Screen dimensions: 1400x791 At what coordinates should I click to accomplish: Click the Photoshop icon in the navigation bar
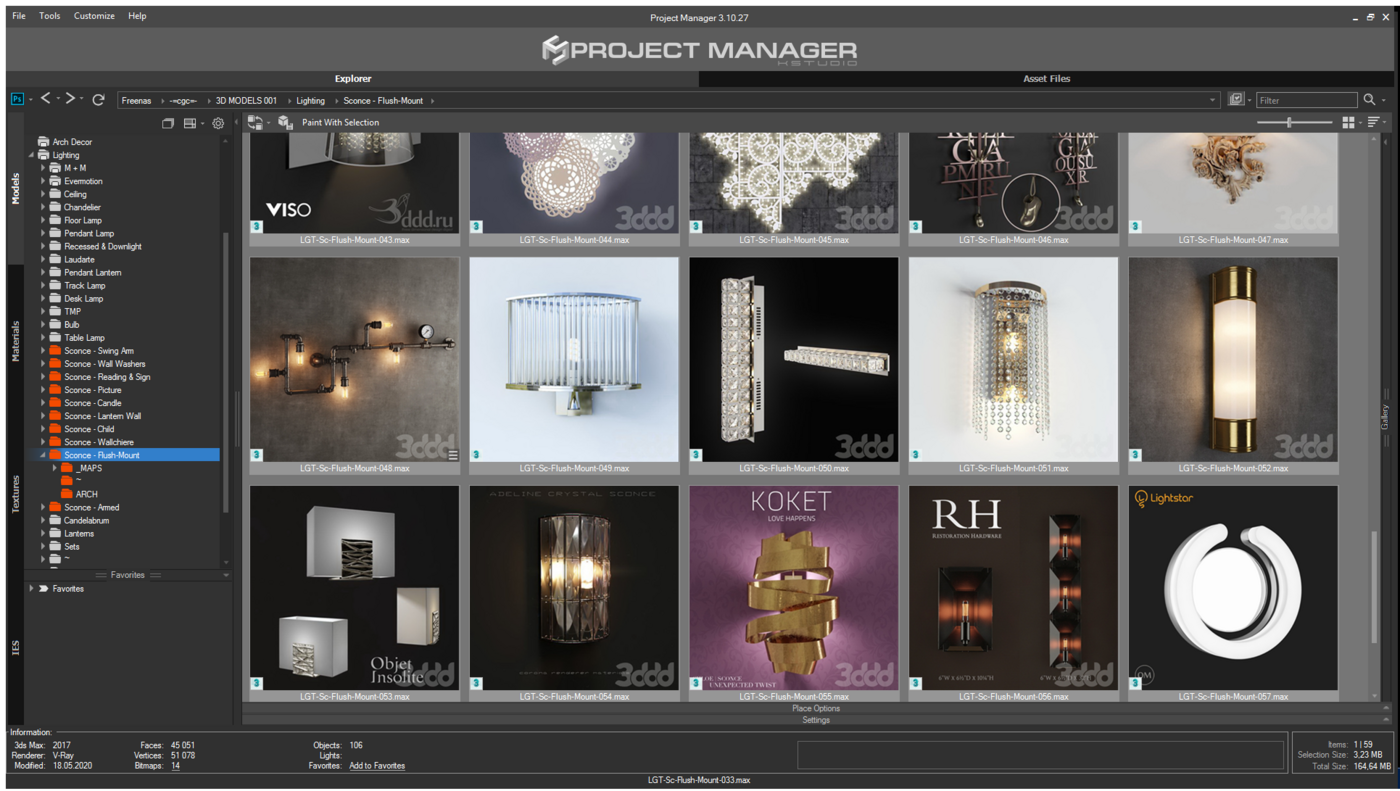[17, 100]
